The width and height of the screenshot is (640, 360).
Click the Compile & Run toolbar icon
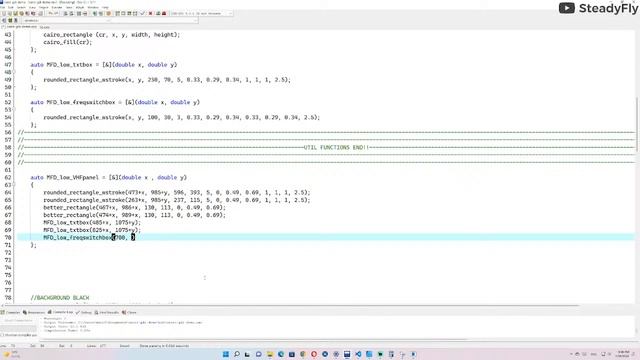click(129, 13)
